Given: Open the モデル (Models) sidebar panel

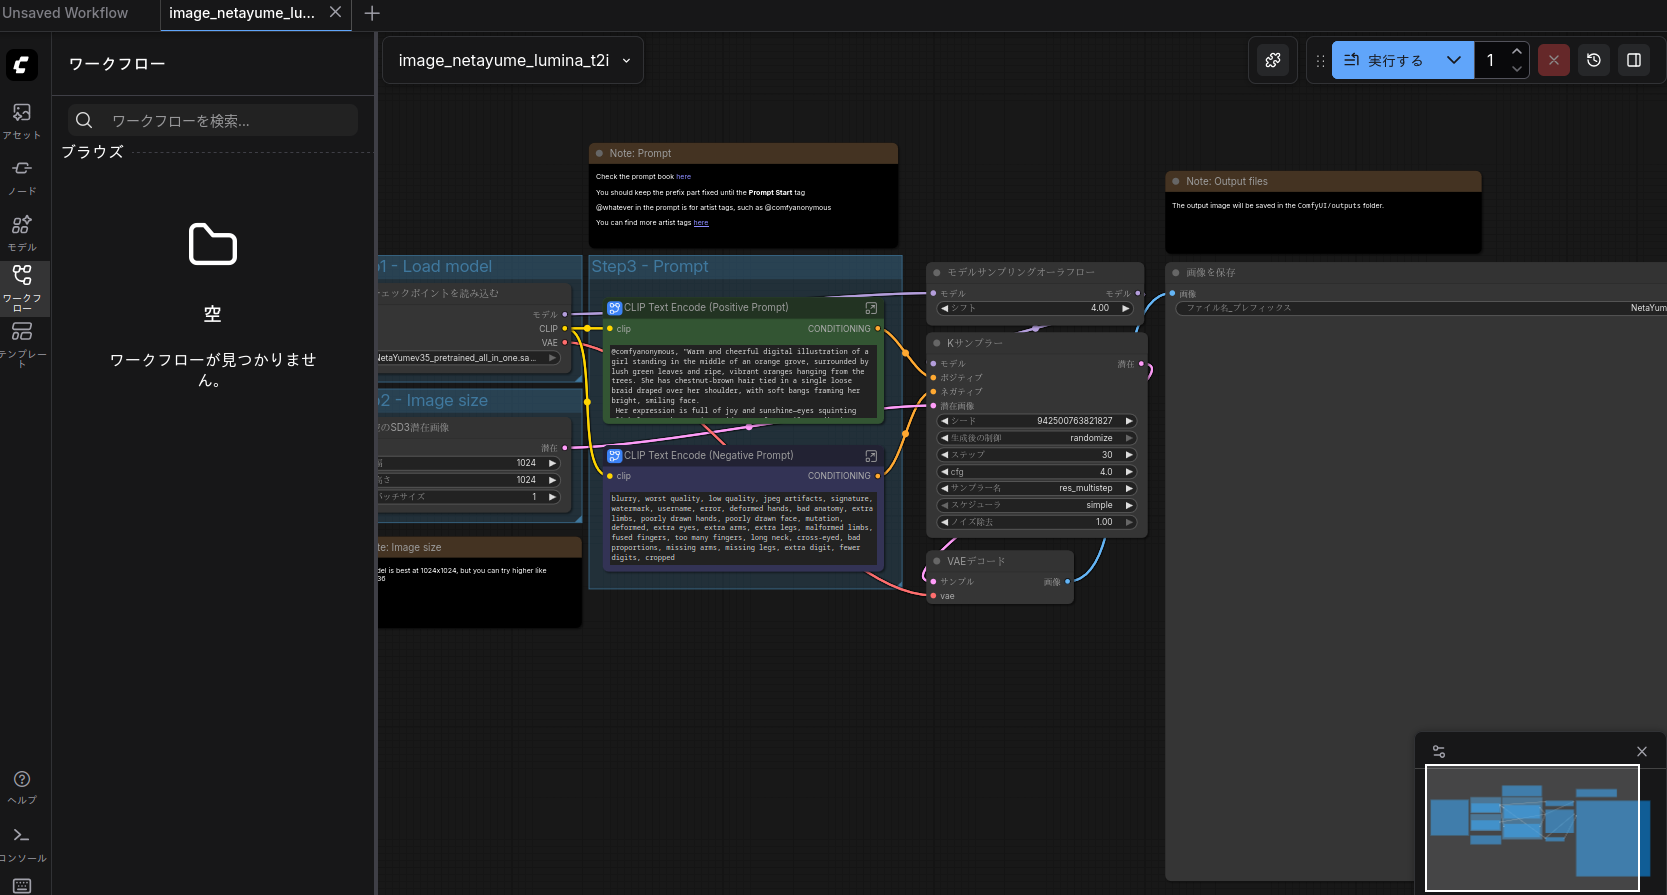Looking at the screenshot, I should point(22,231).
